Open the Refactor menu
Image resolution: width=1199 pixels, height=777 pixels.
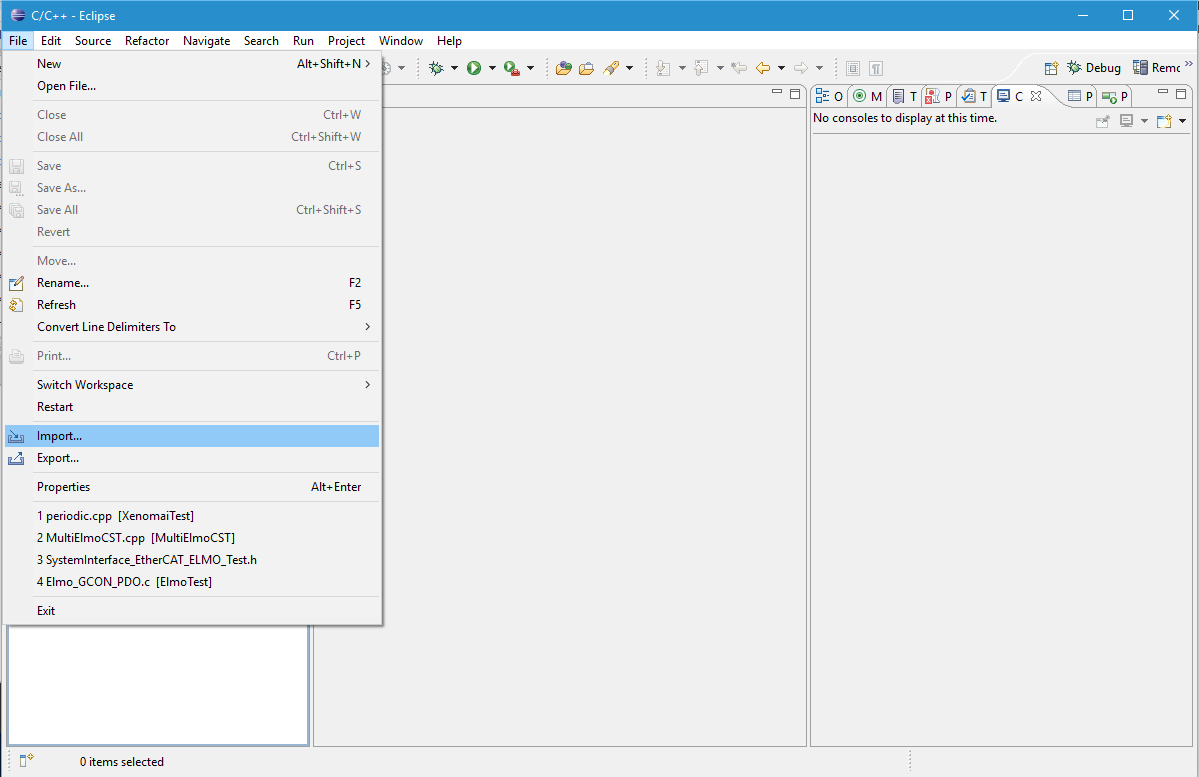coord(147,41)
